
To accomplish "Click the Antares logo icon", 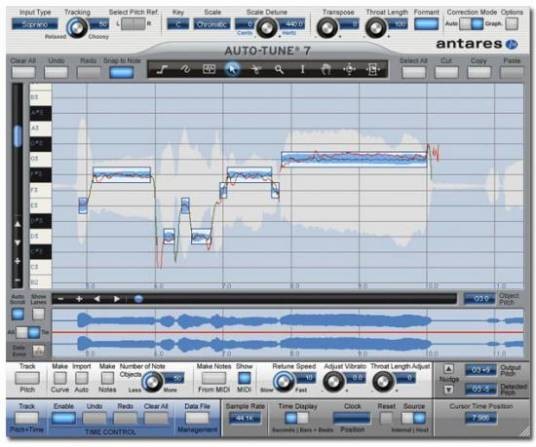I will 512,44.
